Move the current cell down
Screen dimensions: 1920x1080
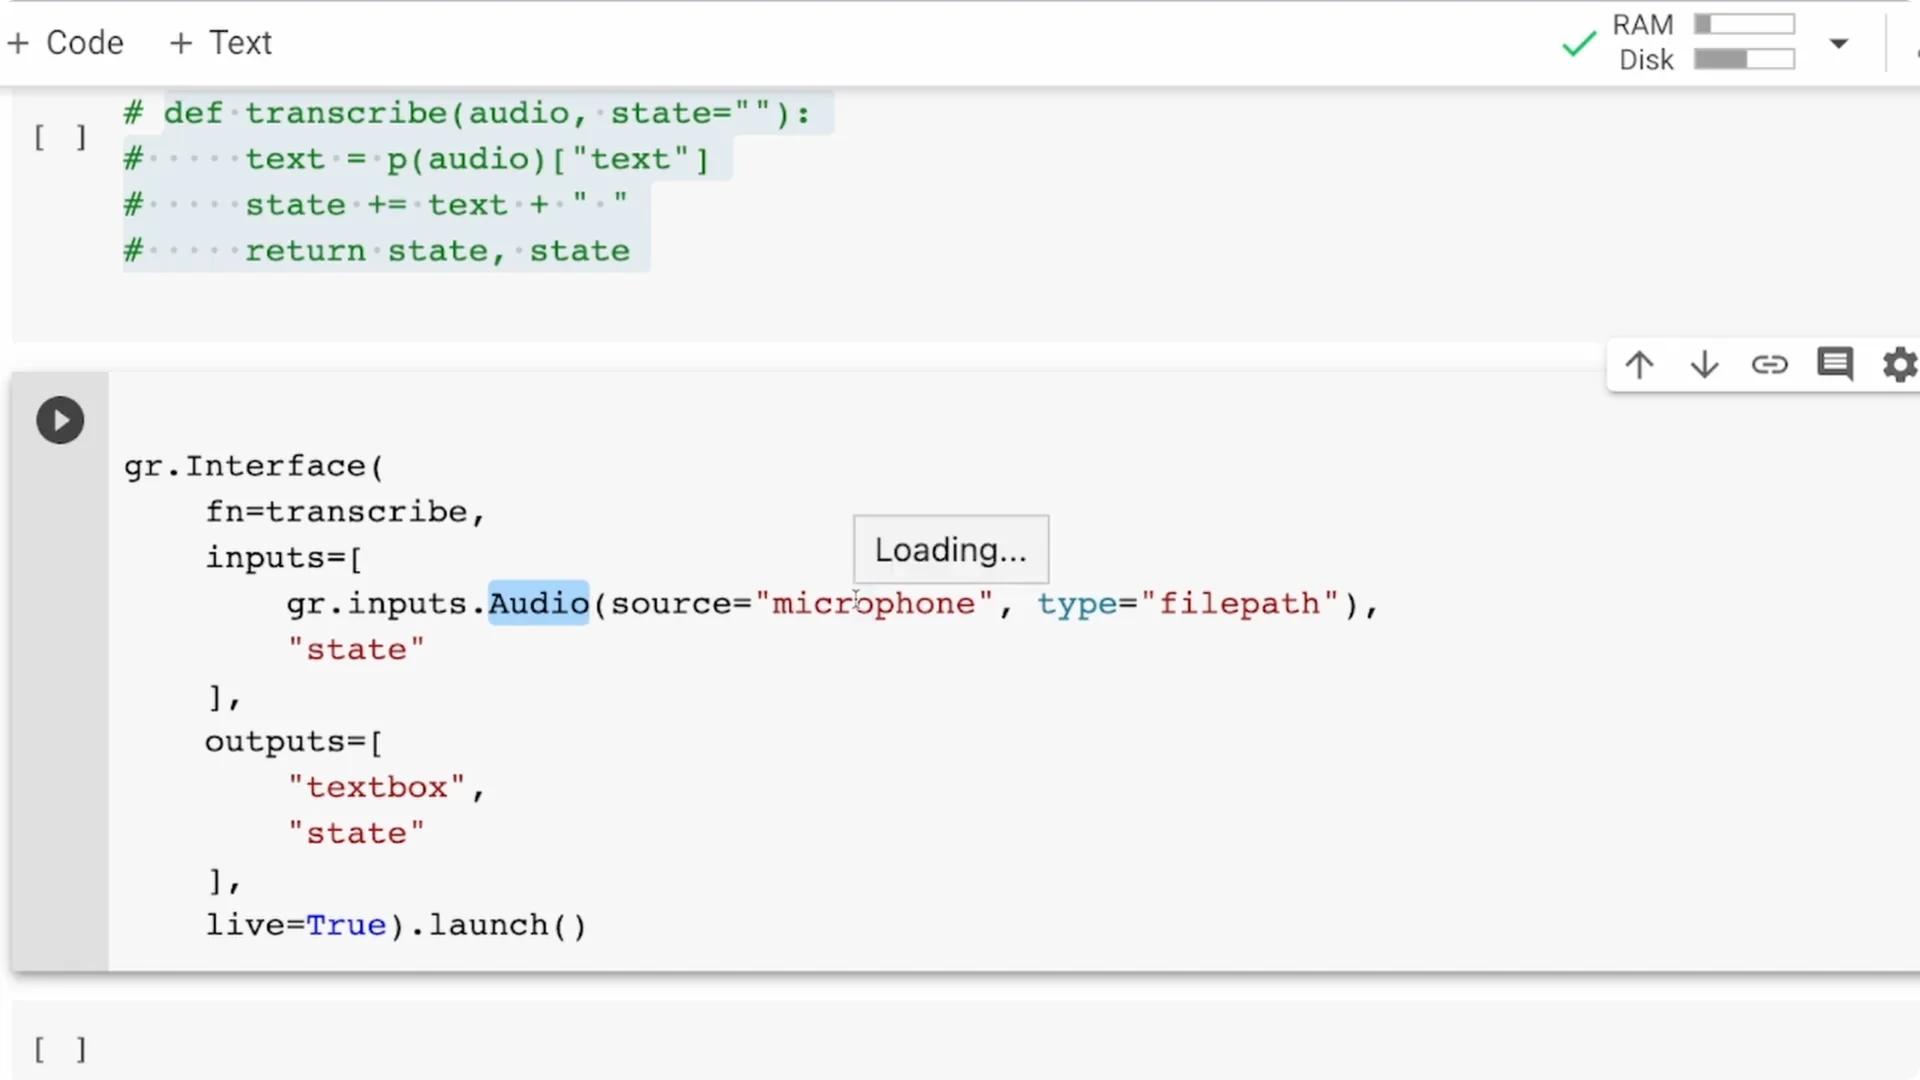(x=1704, y=365)
